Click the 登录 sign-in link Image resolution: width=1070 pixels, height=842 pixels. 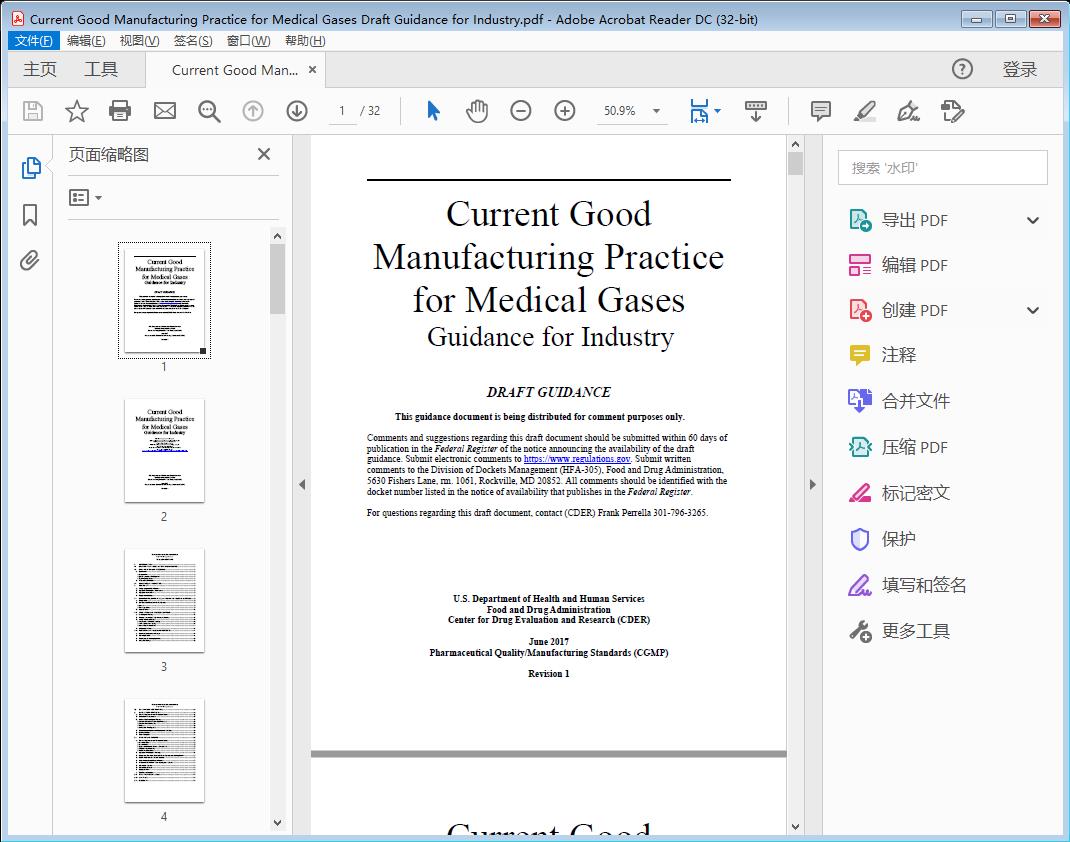[x=1021, y=69]
